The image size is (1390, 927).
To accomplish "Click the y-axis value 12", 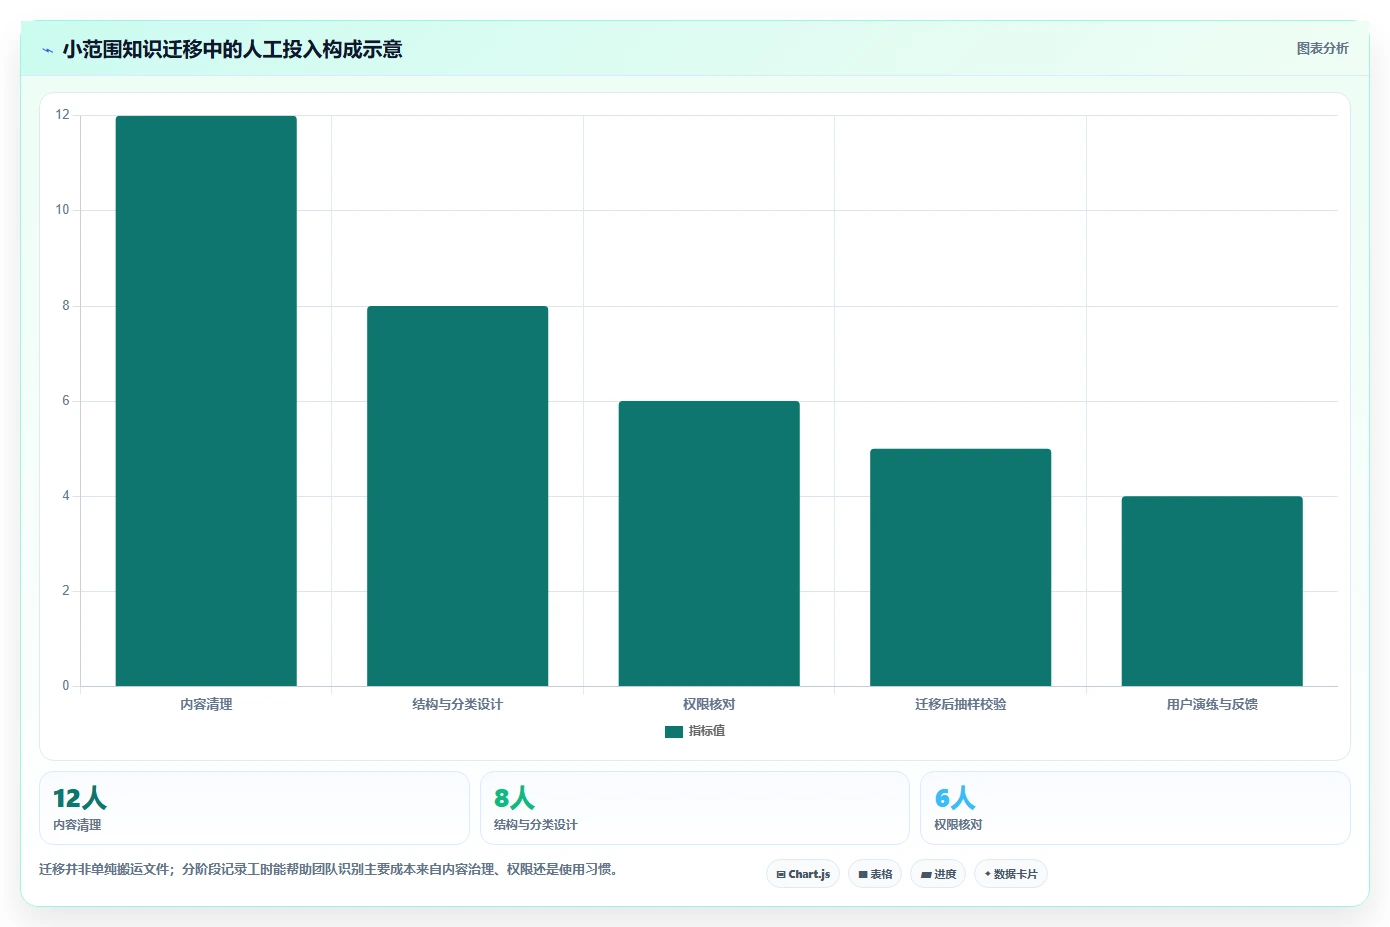I will [63, 115].
